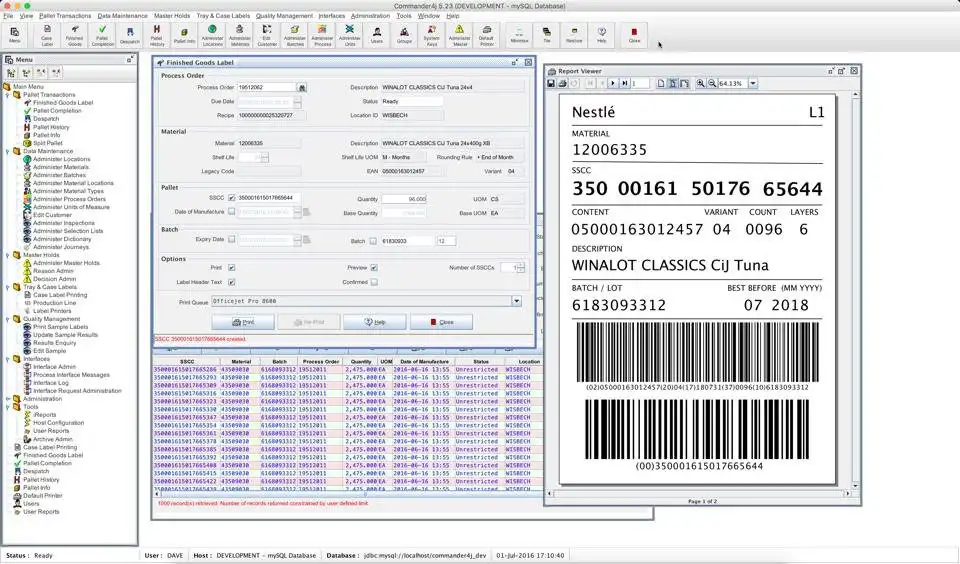The height and width of the screenshot is (564, 960).
Task: Click the Pallet History toolbar icon
Action: point(157,36)
